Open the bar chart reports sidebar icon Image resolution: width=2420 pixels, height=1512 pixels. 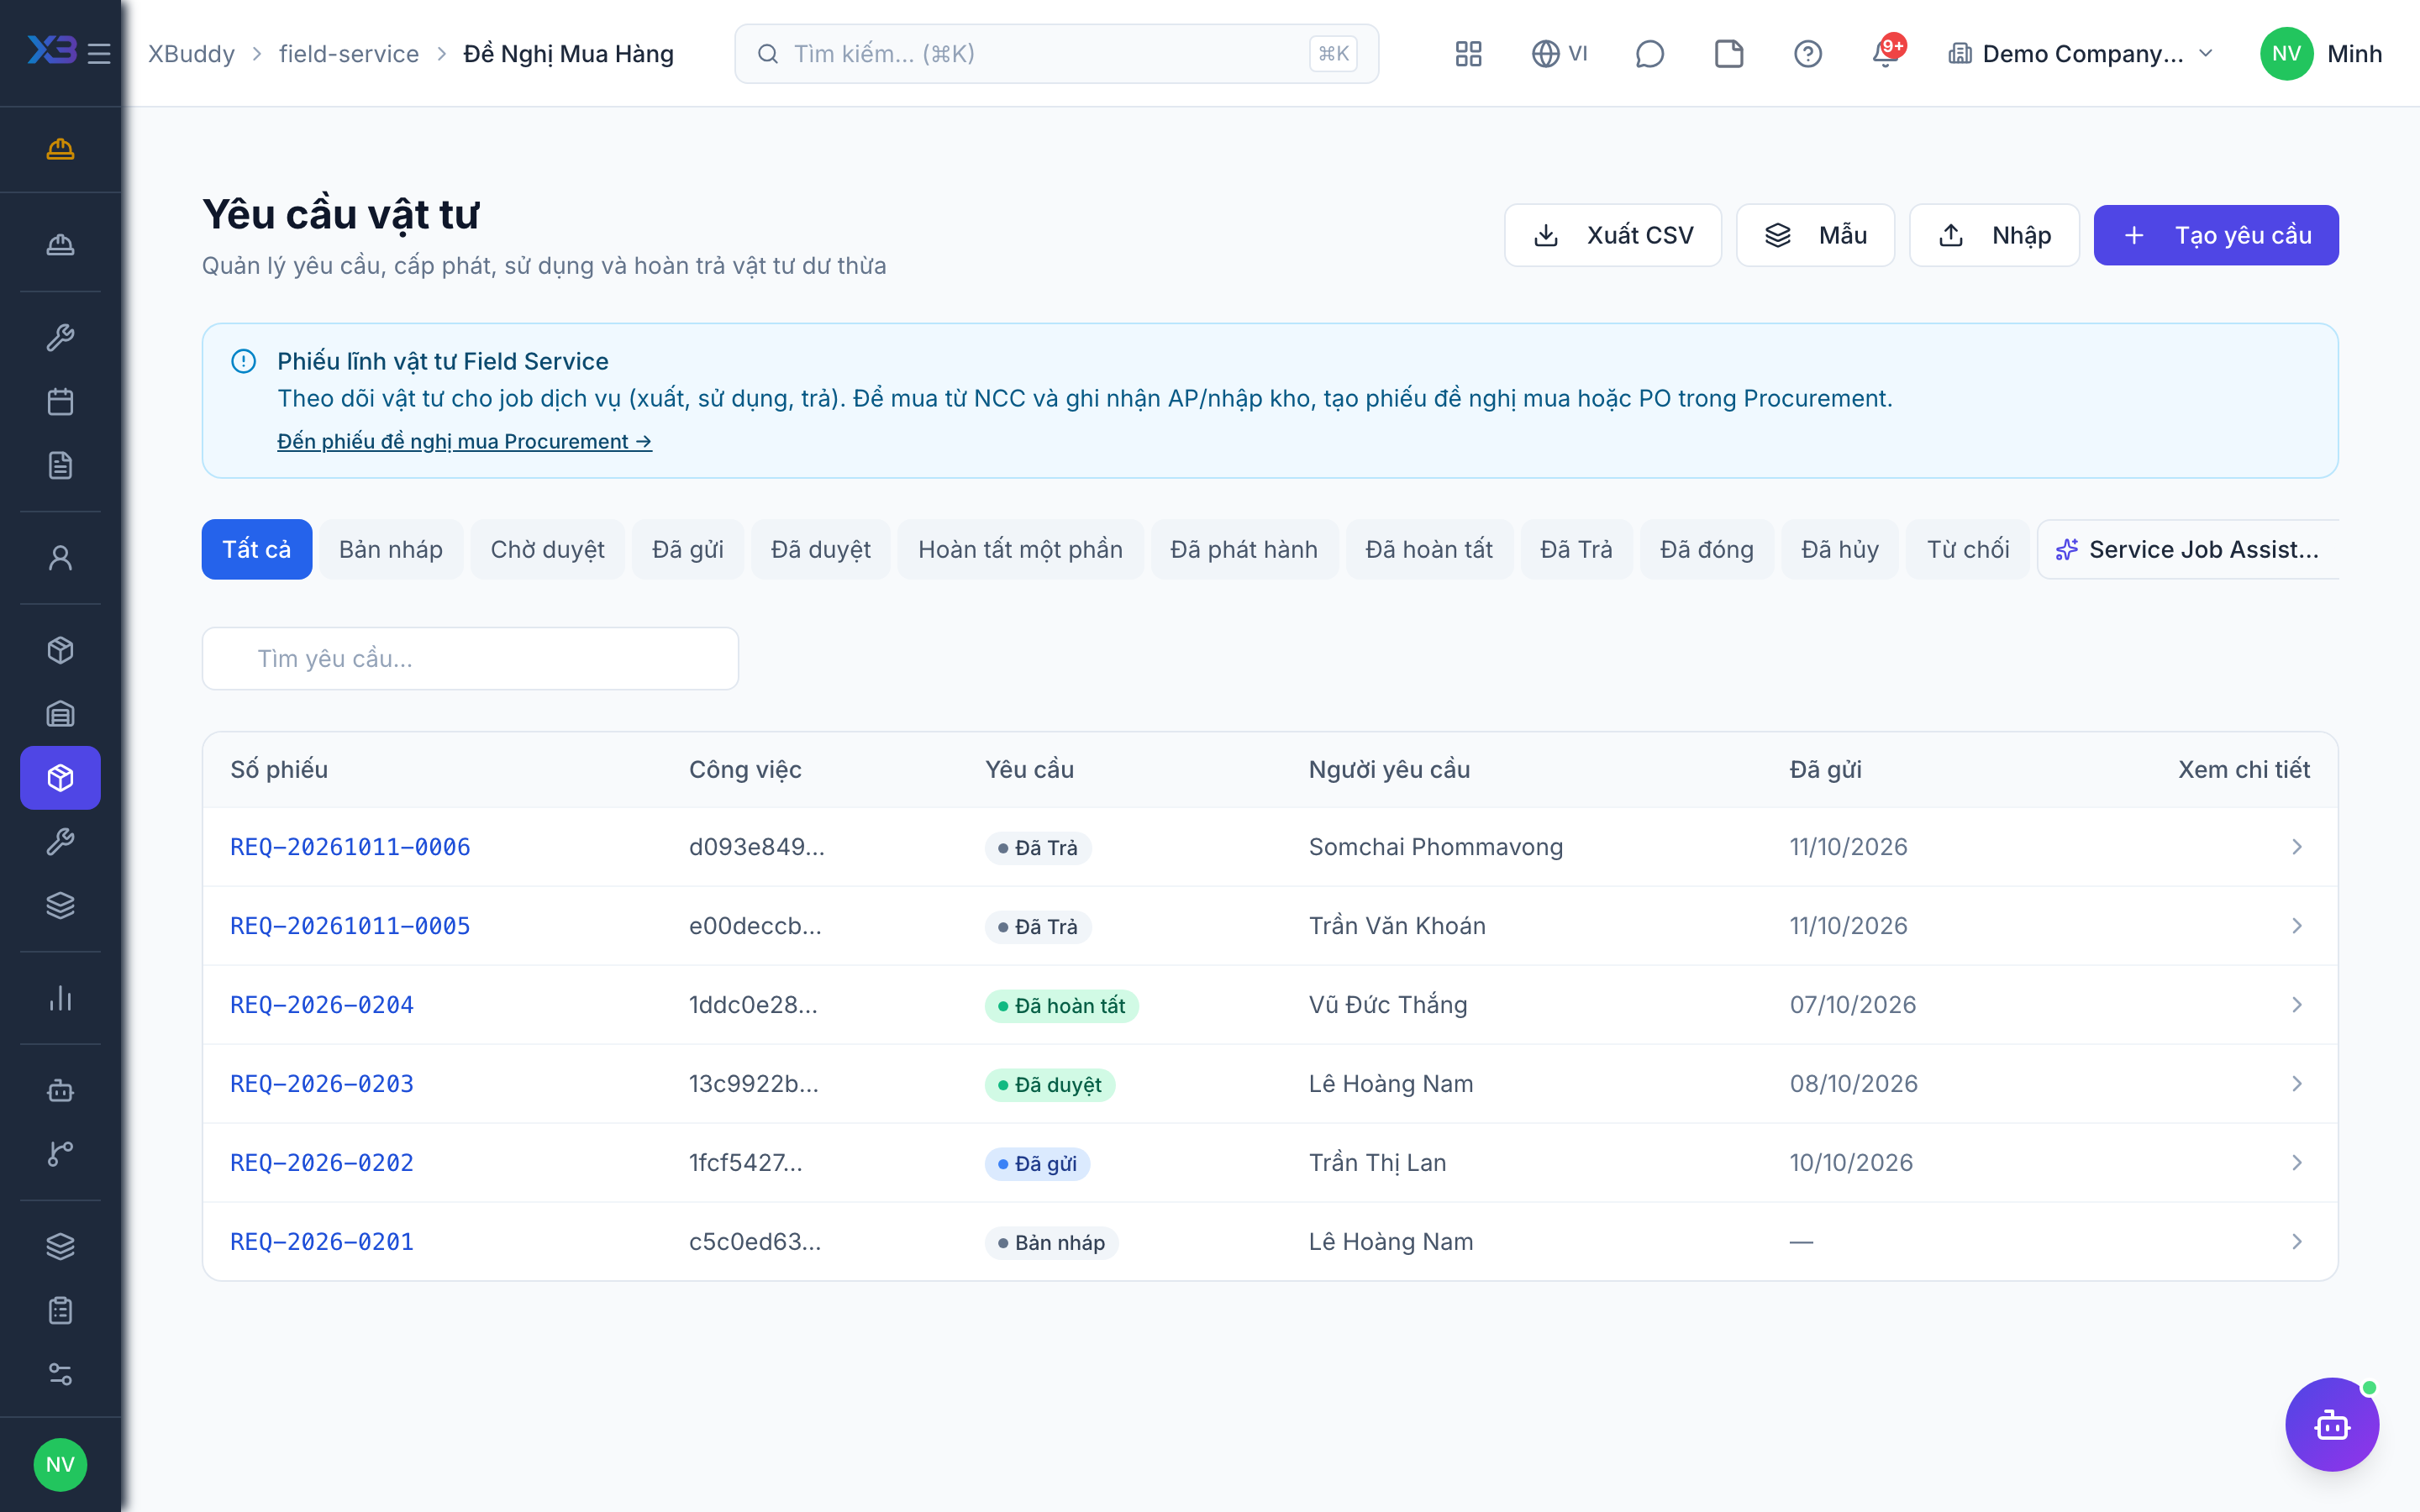(x=60, y=998)
